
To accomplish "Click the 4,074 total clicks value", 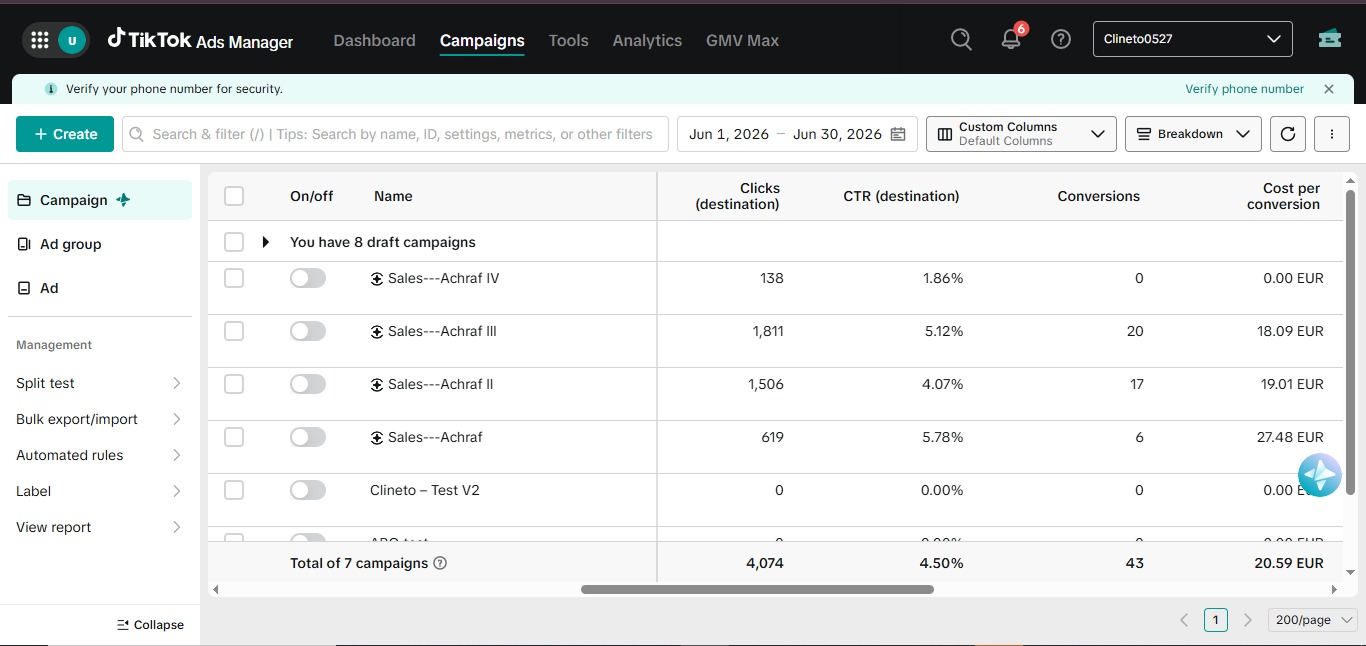I will [x=765, y=563].
